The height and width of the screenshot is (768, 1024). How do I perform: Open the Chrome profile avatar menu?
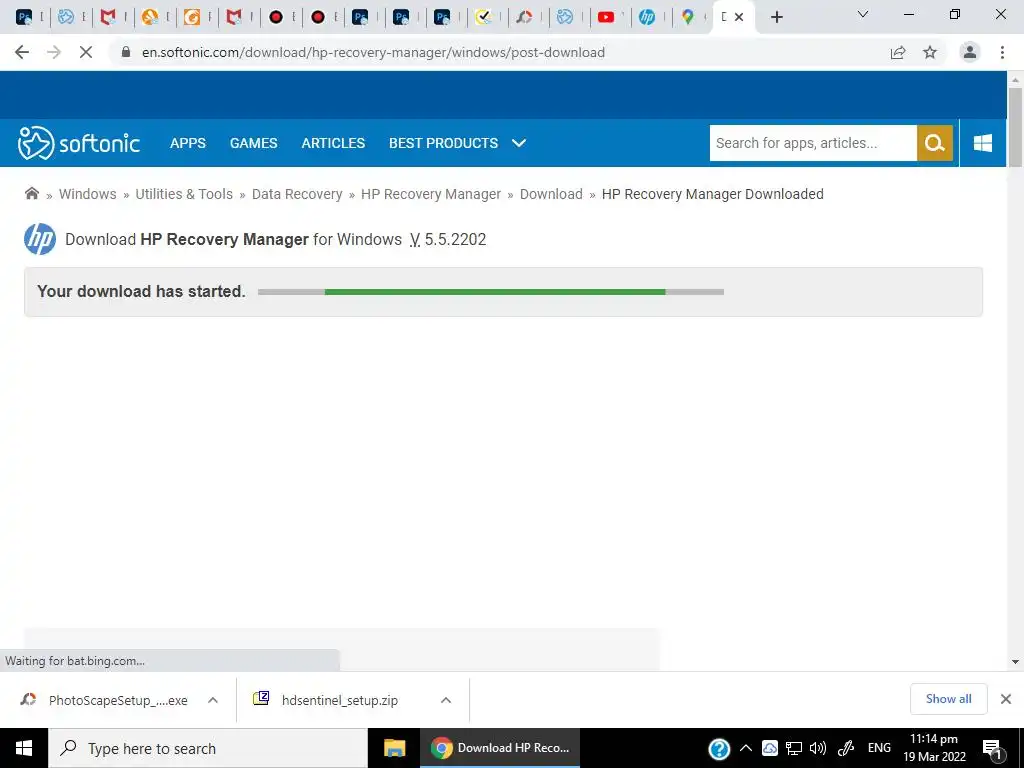(x=970, y=52)
